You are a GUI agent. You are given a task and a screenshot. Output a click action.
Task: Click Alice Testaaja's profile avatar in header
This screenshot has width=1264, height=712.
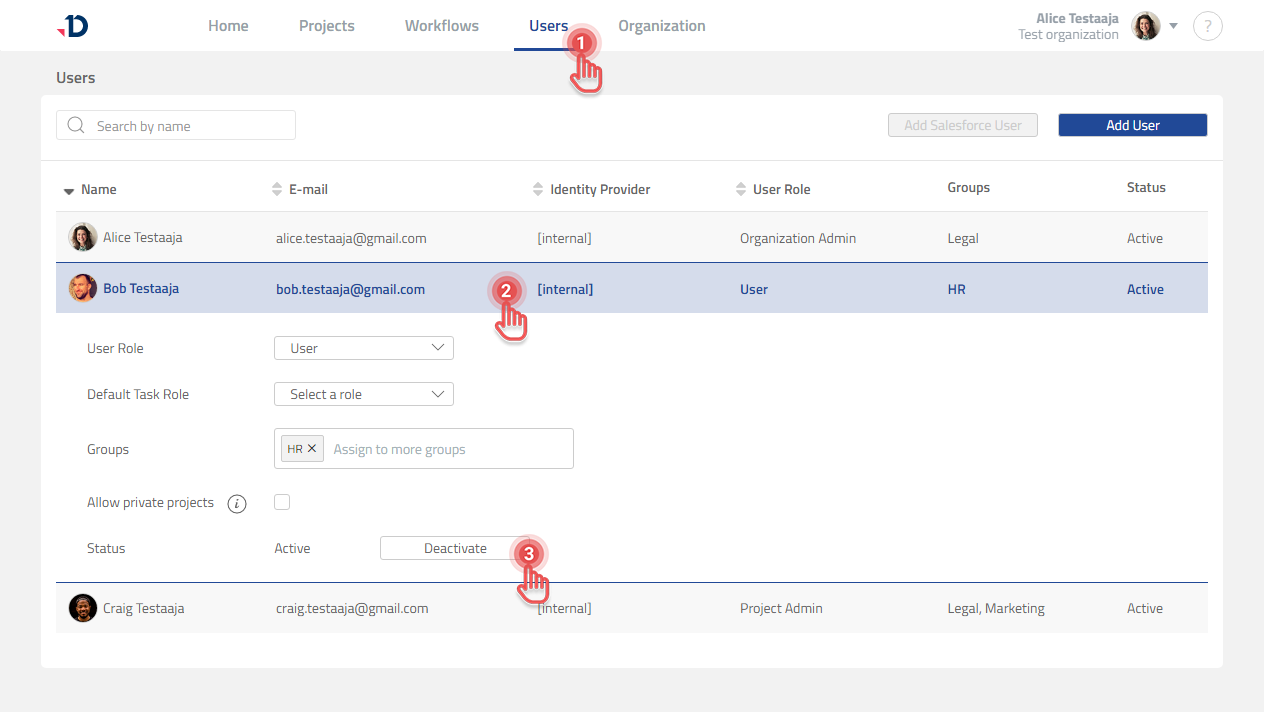[1145, 26]
